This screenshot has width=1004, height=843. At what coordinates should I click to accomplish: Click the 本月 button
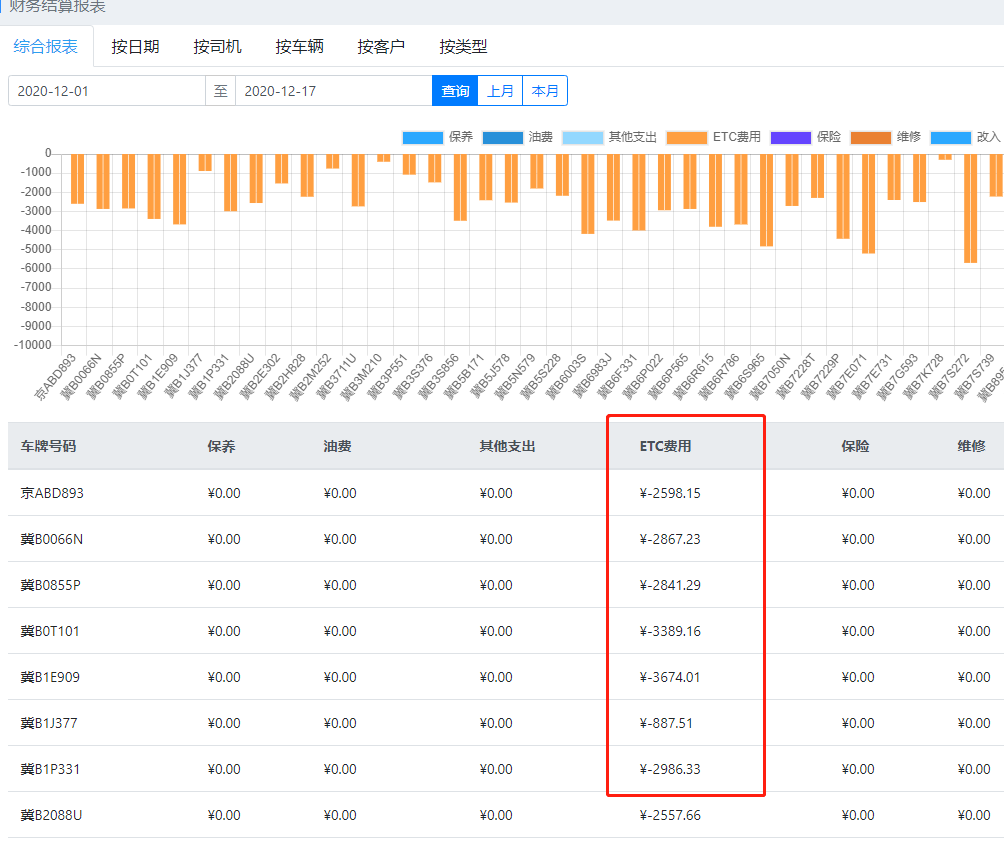click(x=545, y=91)
